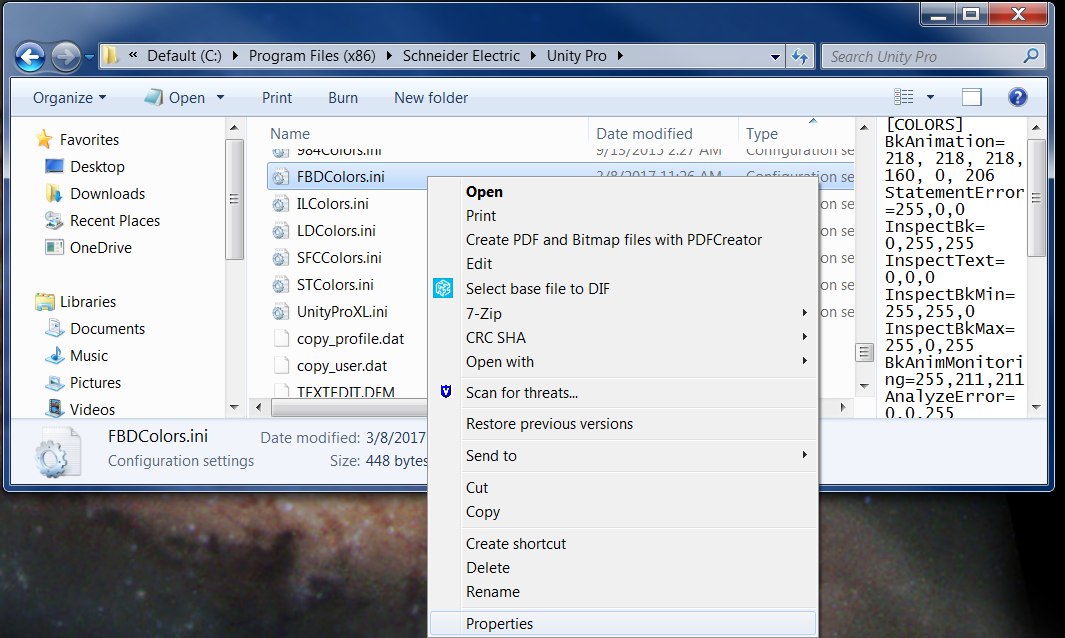The image size is (1065, 638).
Task: Open the recent locations dropdown arrow
Action: (89, 57)
